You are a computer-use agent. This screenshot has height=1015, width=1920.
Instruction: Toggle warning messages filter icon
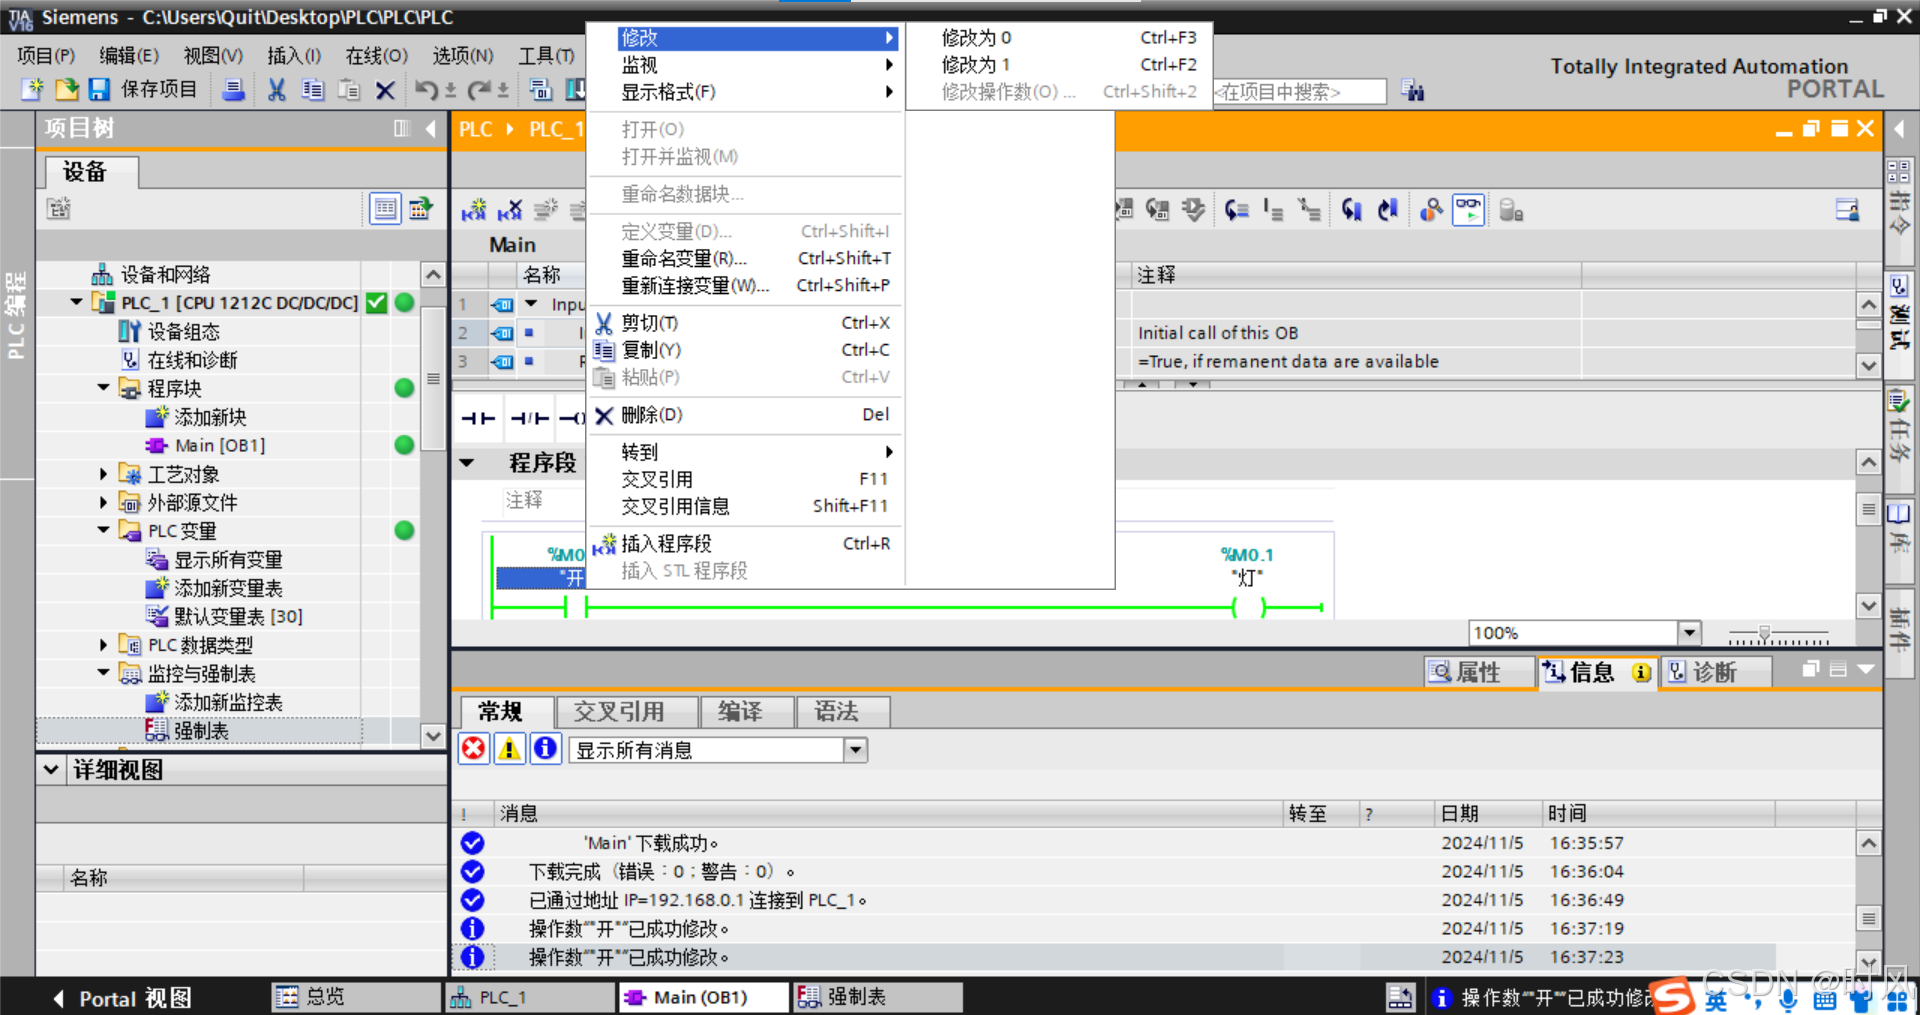(x=509, y=749)
